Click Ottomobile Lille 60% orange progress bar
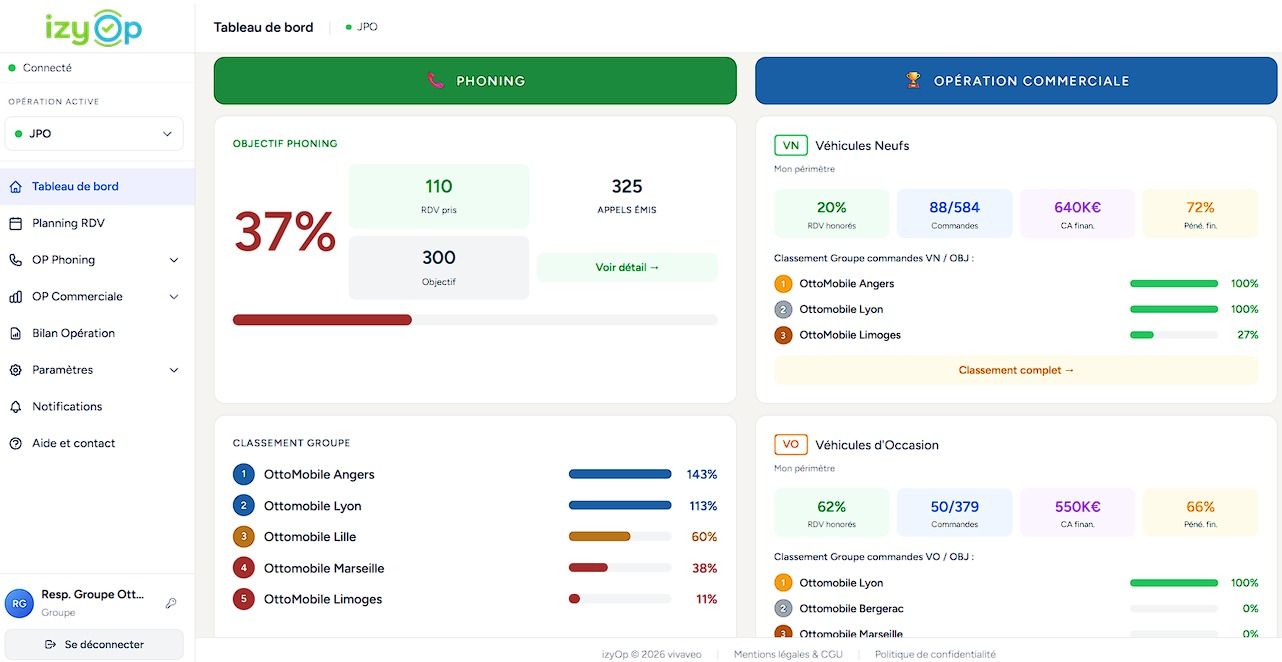This screenshot has width=1282, height=662. pyautogui.click(x=620, y=537)
